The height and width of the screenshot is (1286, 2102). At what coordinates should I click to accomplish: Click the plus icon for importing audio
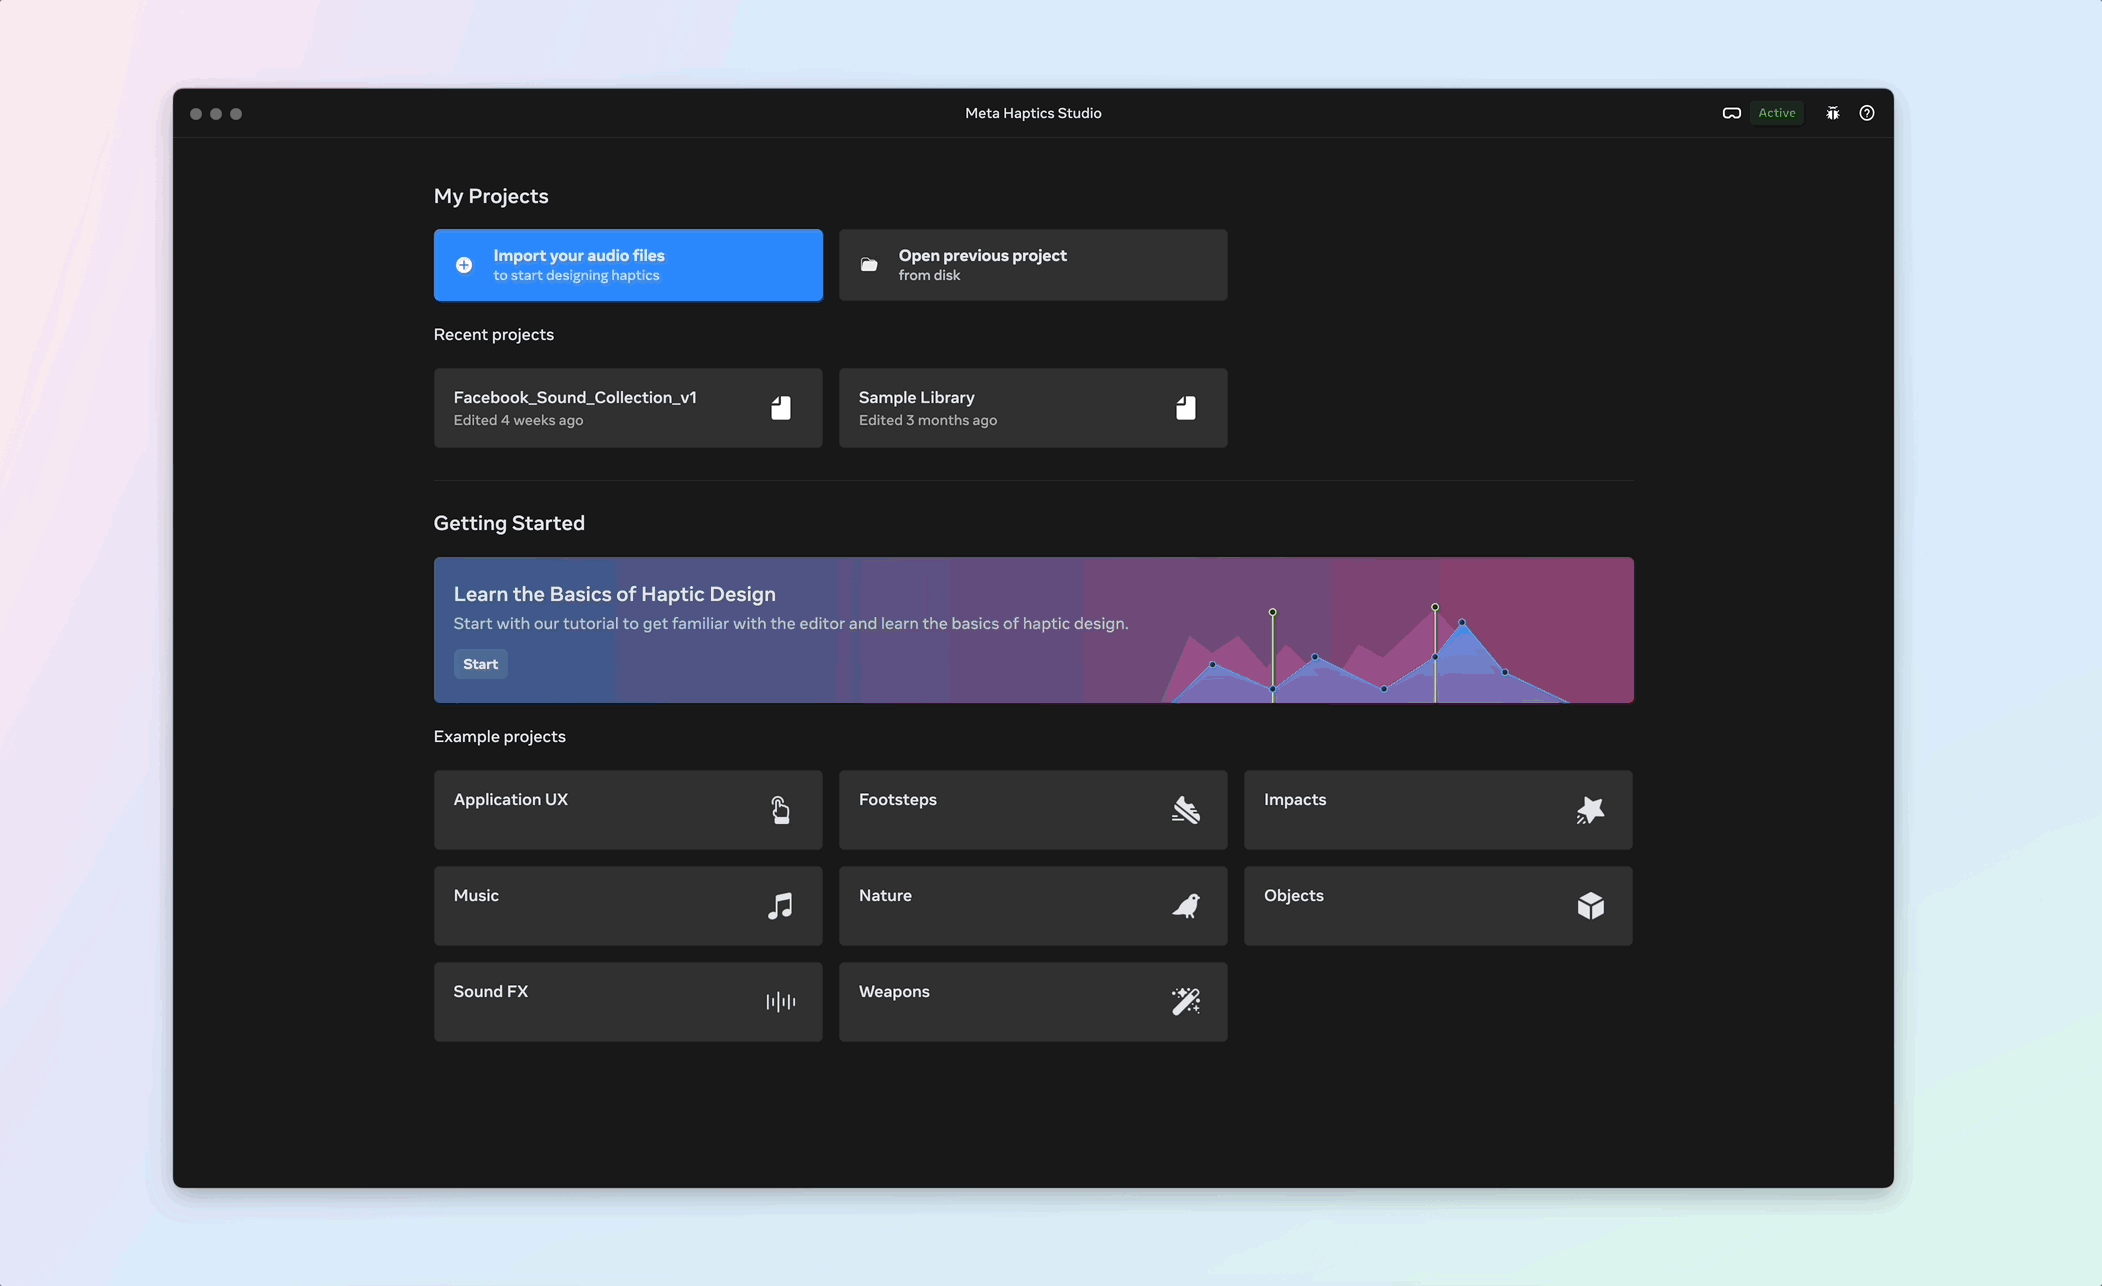click(x=464, y=265)
